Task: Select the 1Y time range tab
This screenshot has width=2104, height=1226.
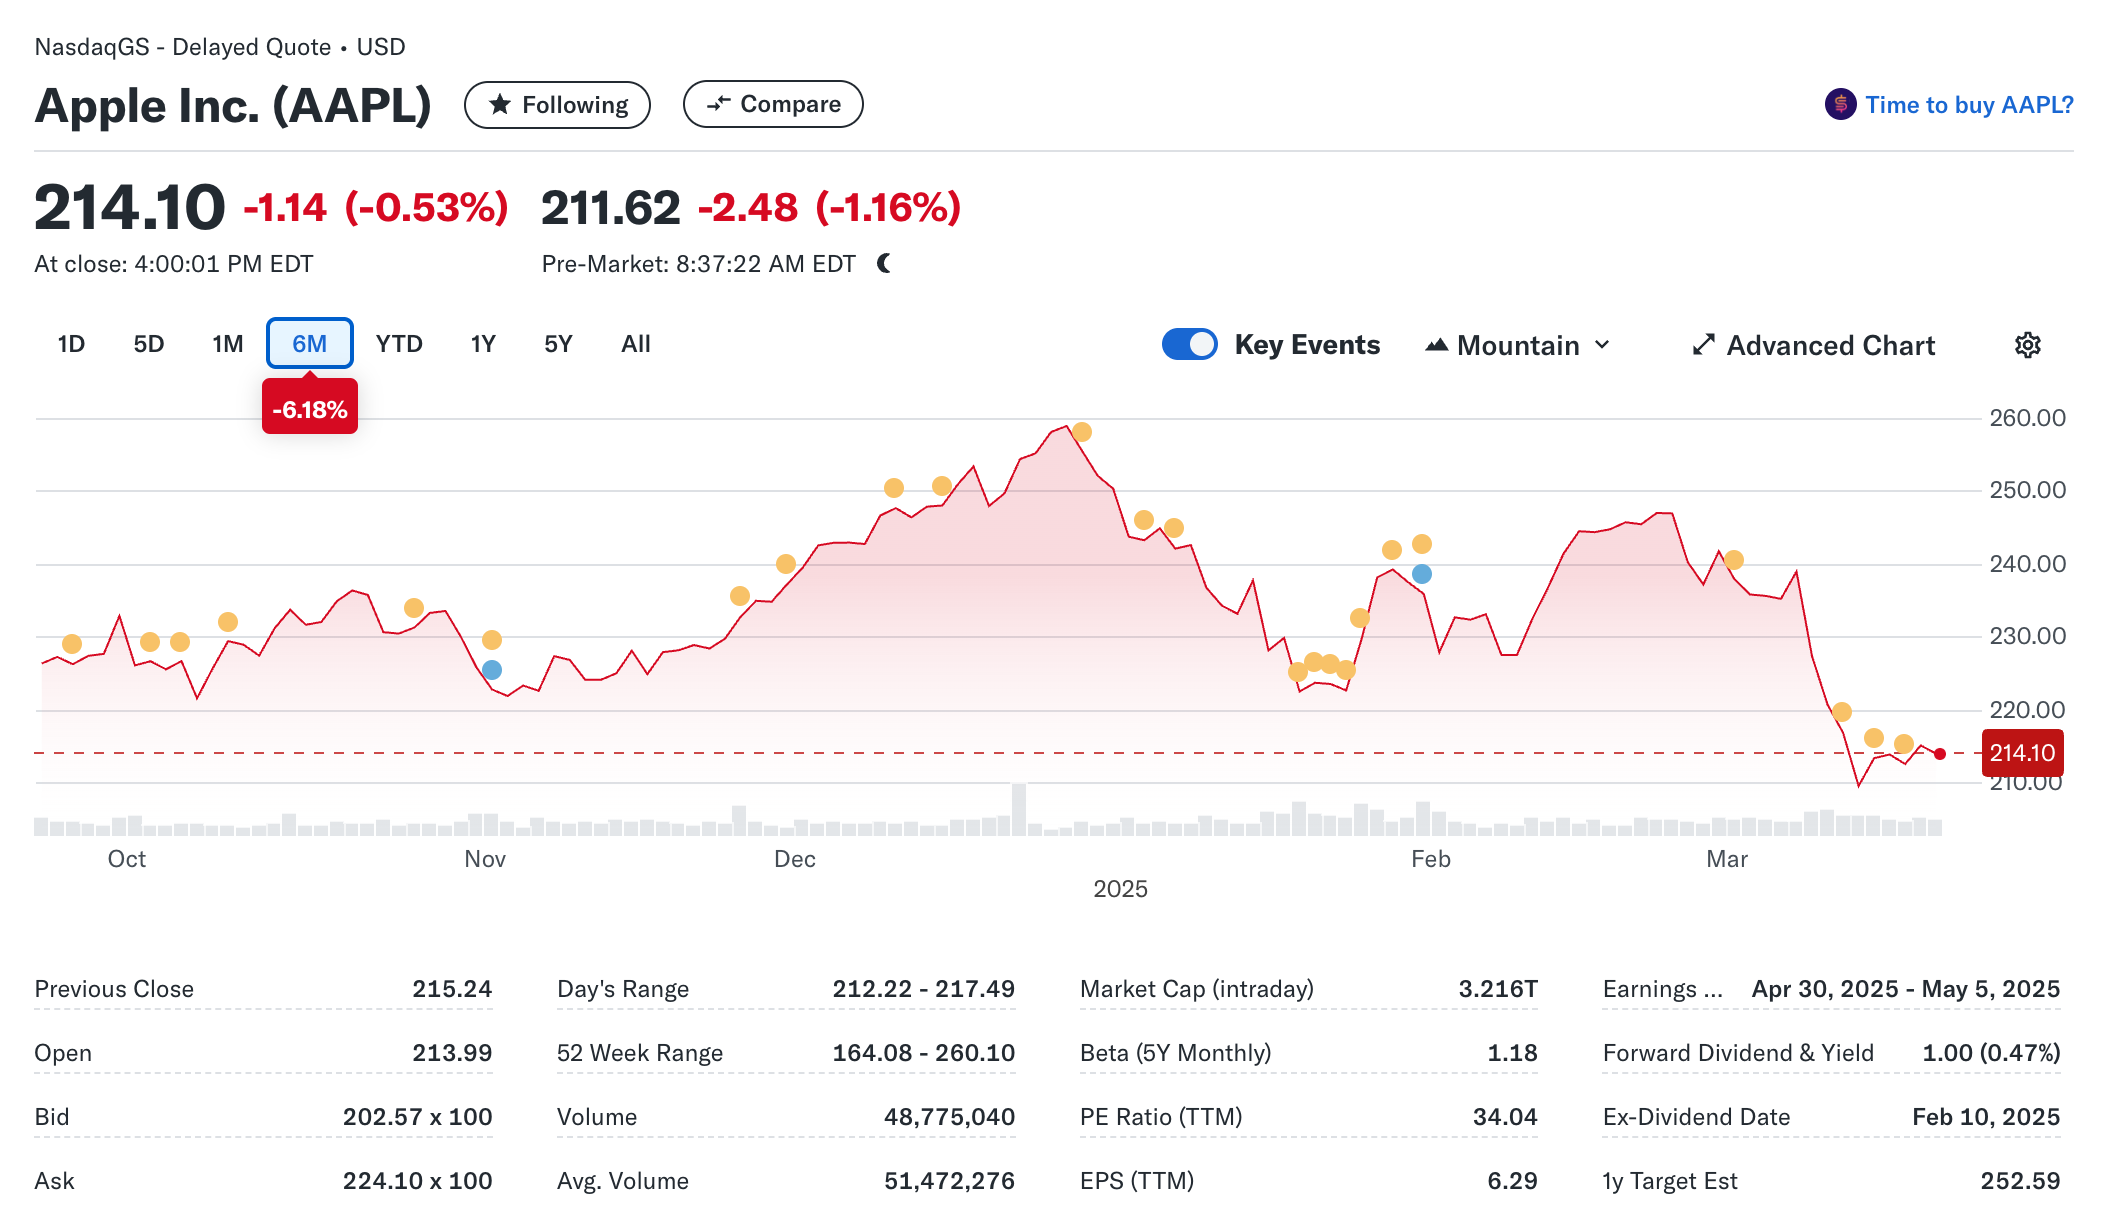Action: click(x=483, y=344)
